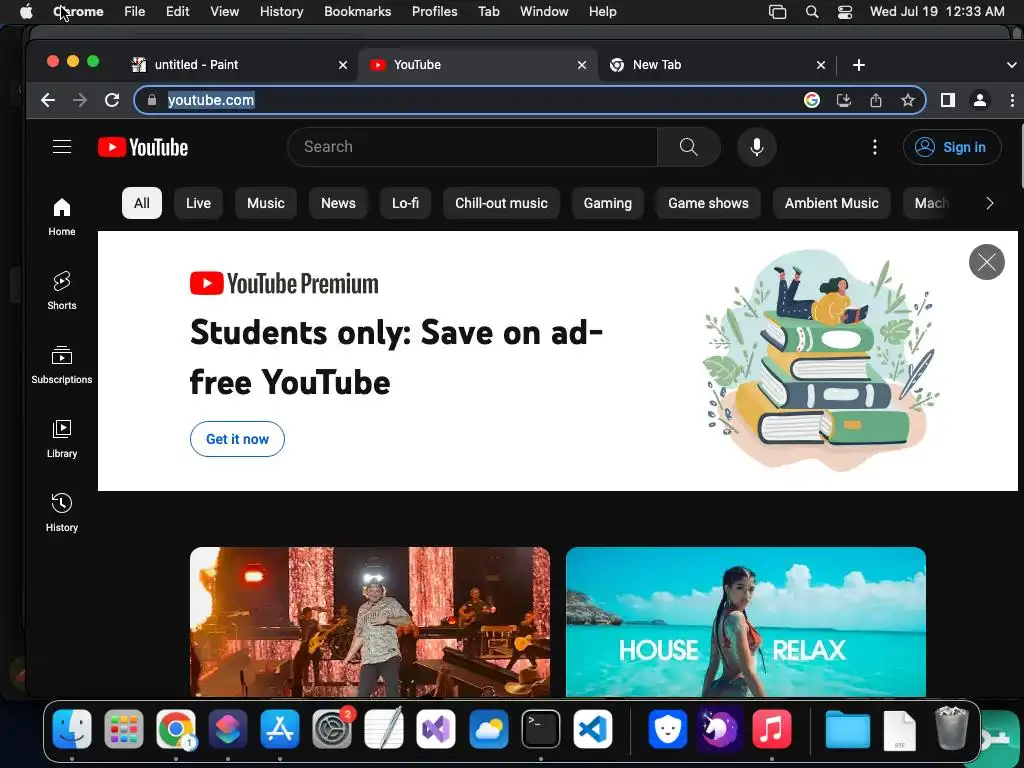Select the All filter chip
This screenshot has height=768, width=1024.
(x=142, y=203)
